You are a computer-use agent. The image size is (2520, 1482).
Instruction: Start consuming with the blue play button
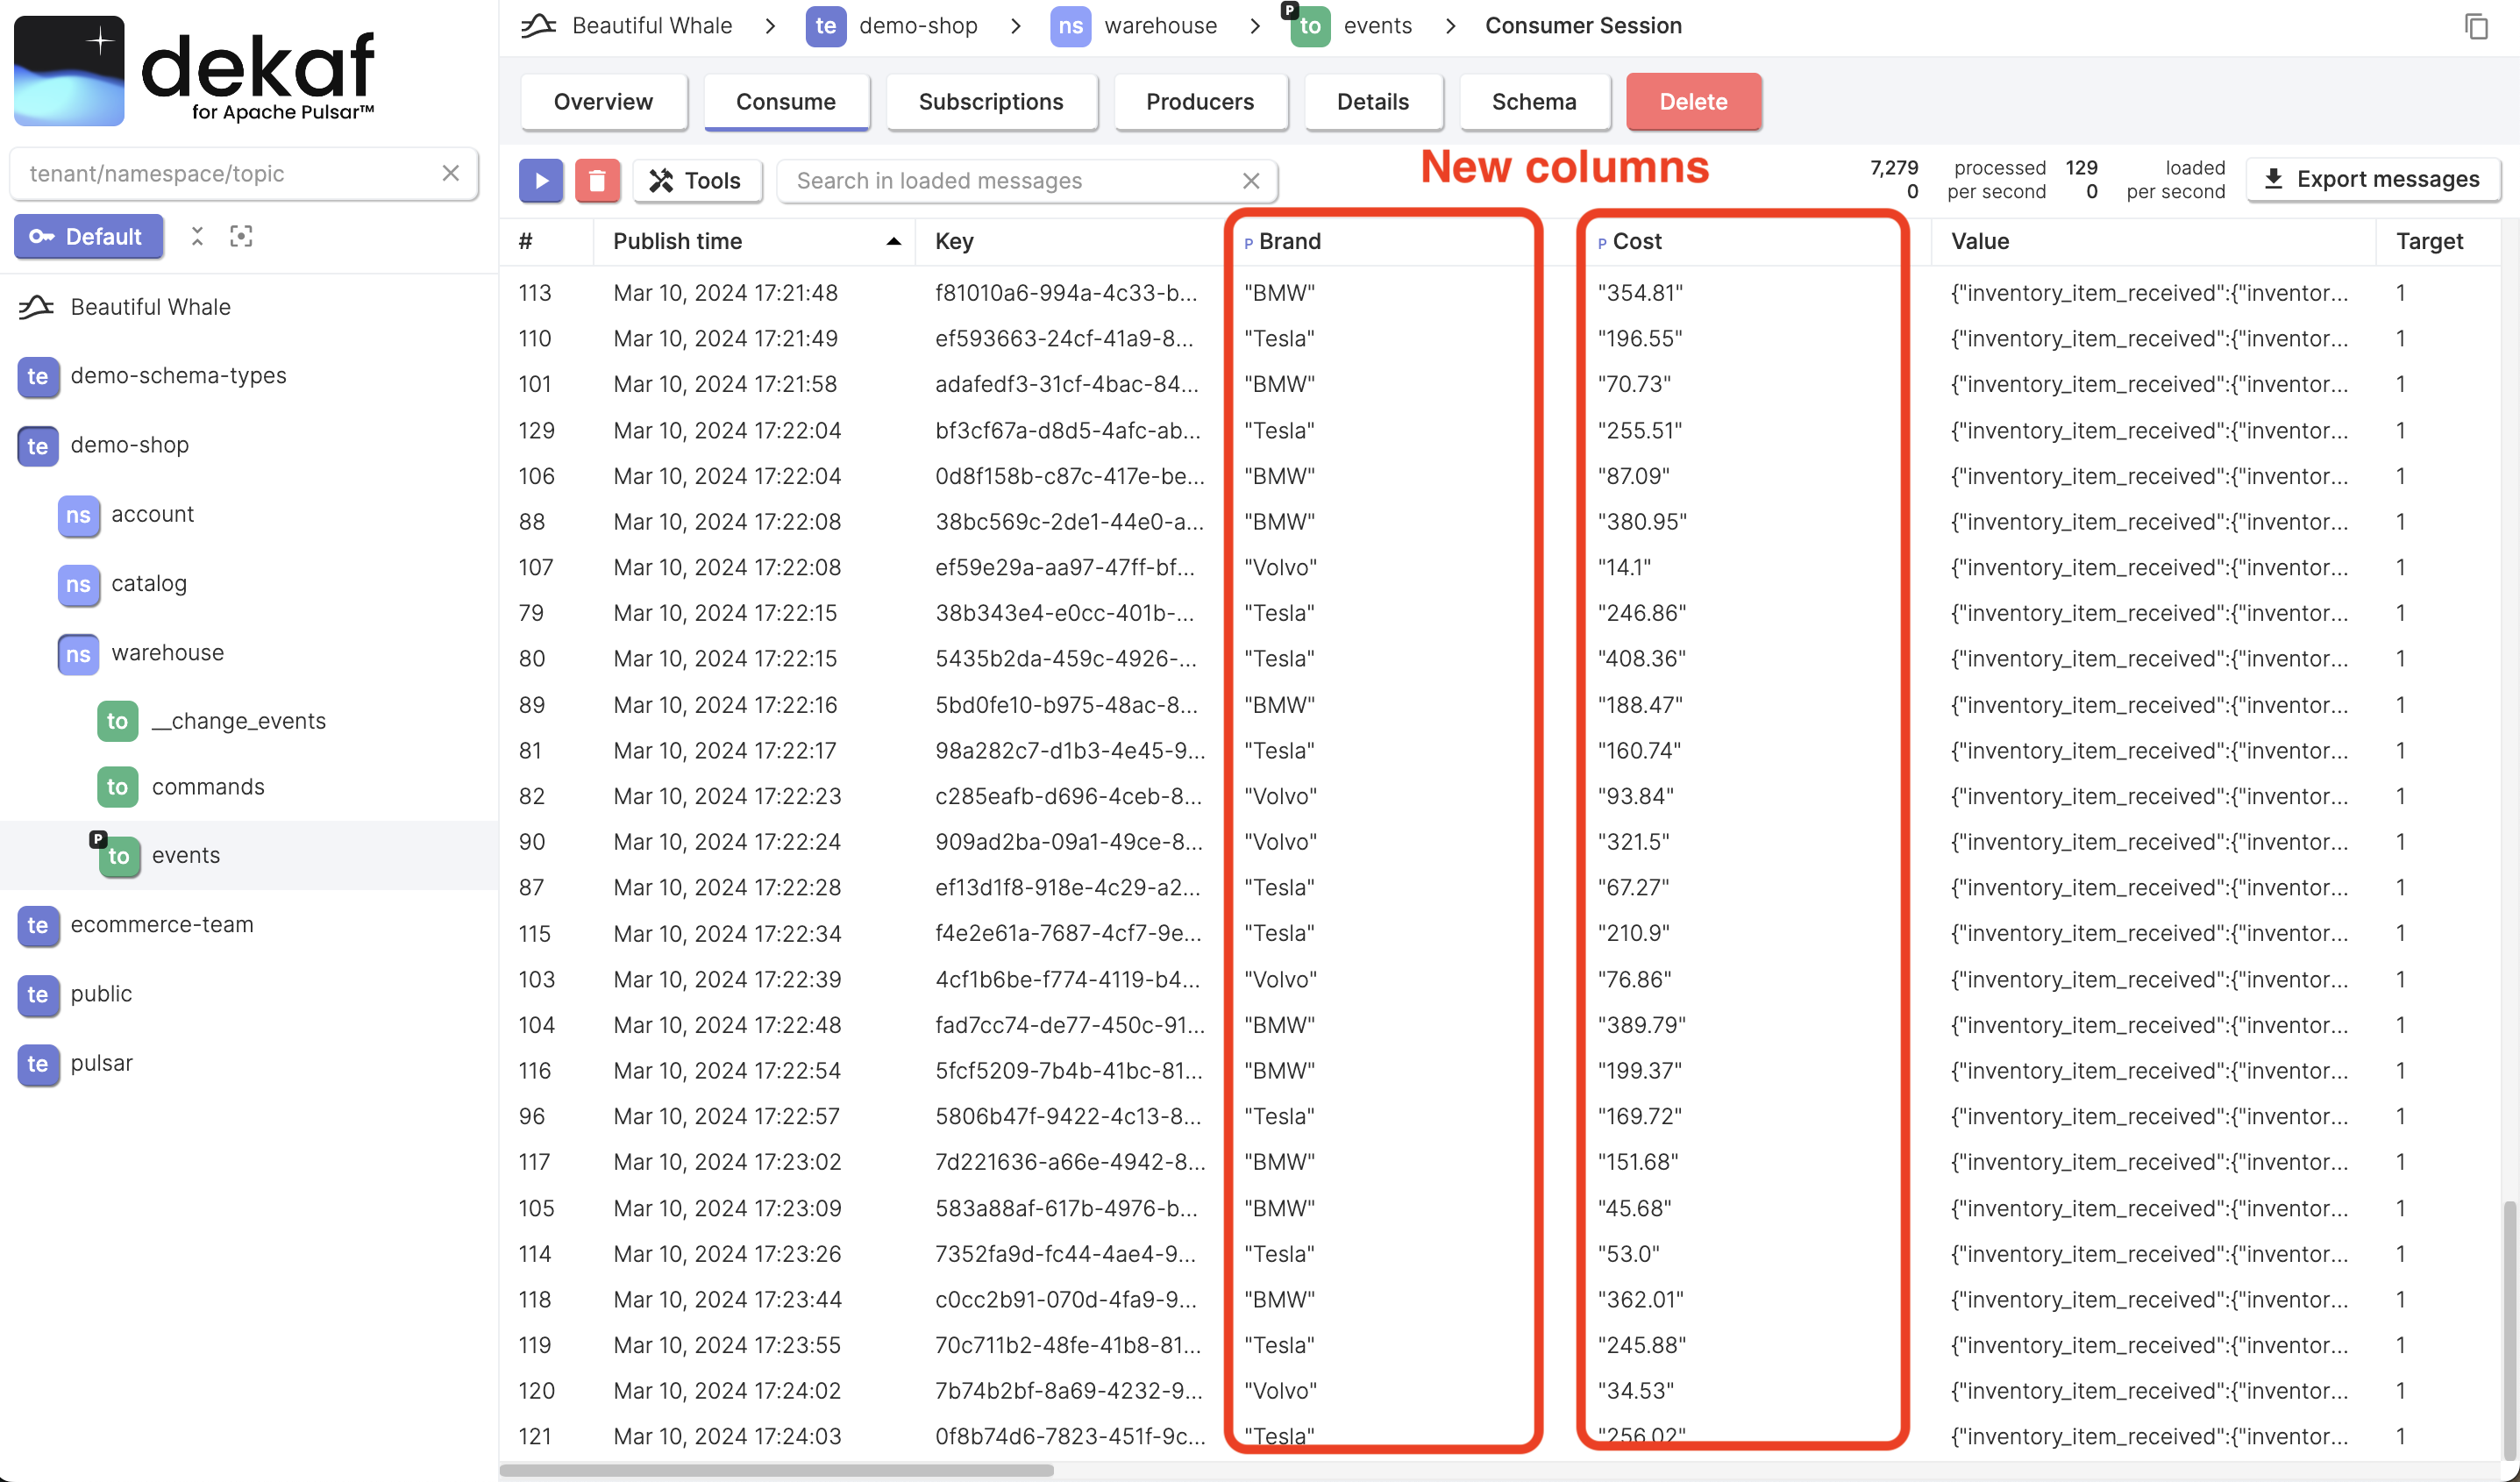click(541, 181)
